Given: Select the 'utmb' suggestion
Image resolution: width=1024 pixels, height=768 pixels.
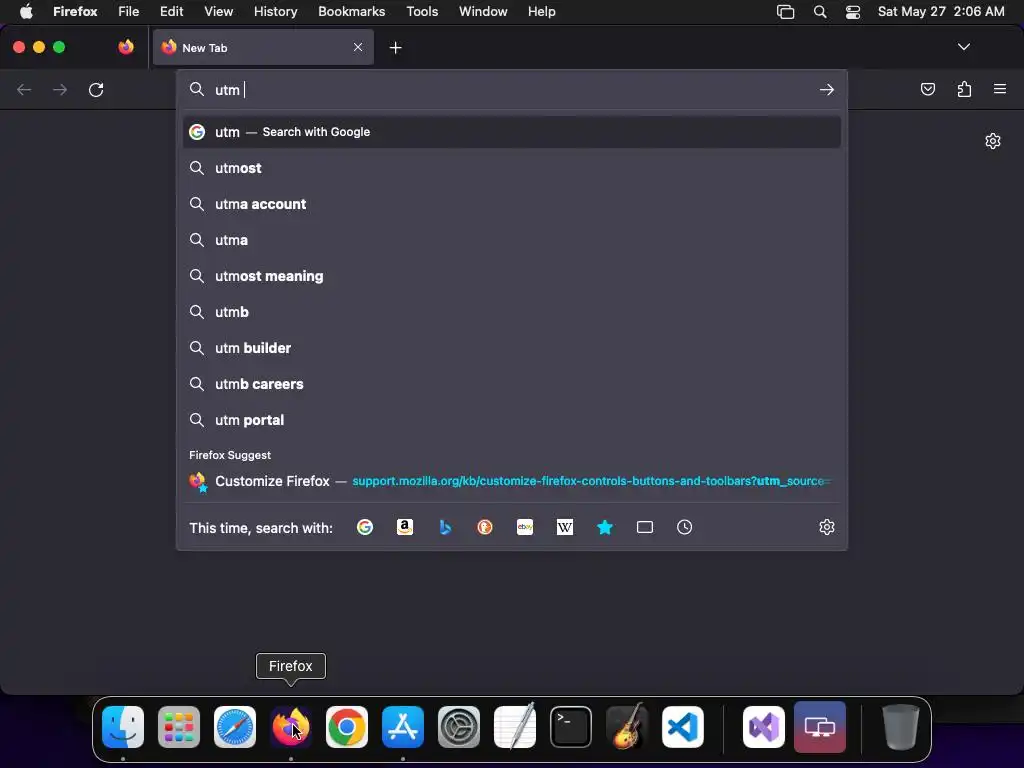Looking at the screenshot, I should pos(512,312).
